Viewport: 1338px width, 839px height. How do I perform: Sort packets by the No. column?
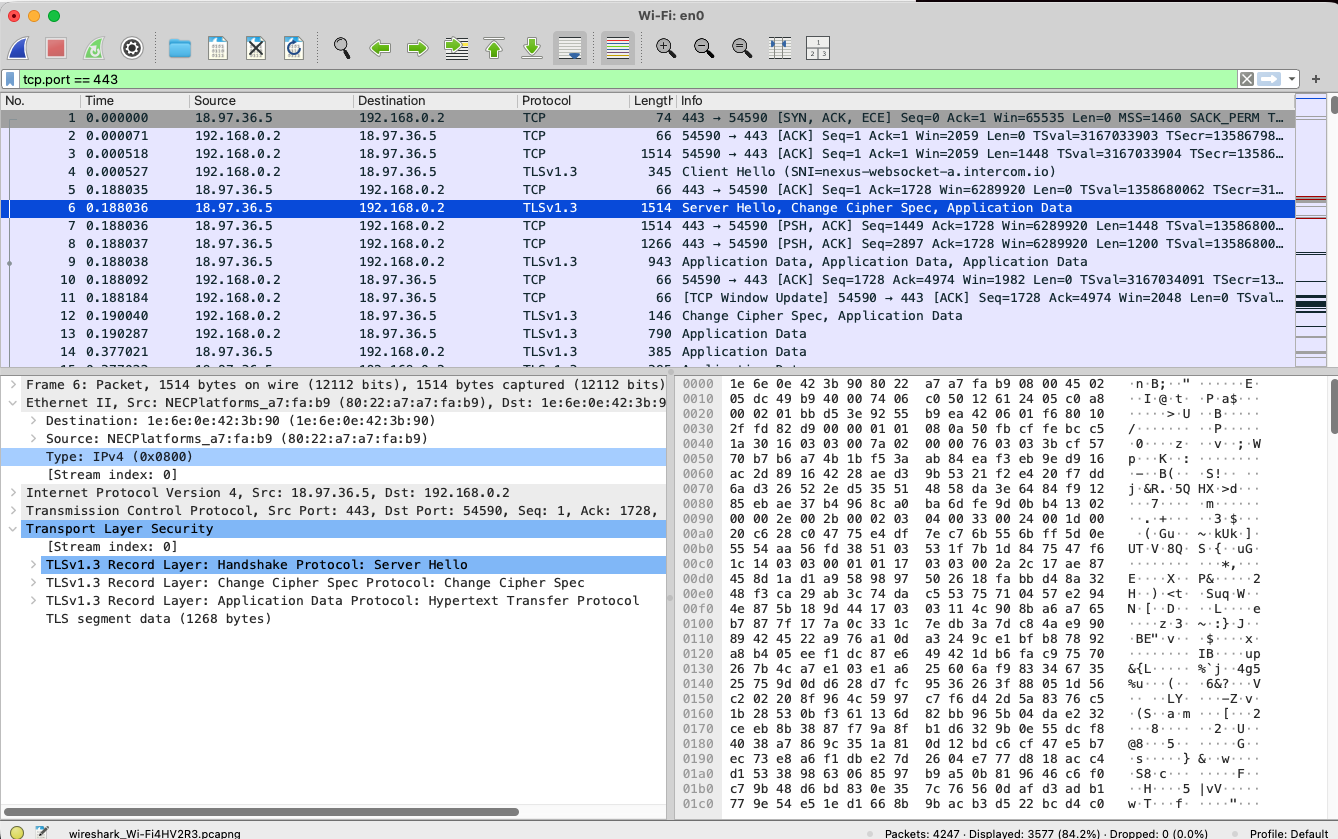tap(40, 101)
